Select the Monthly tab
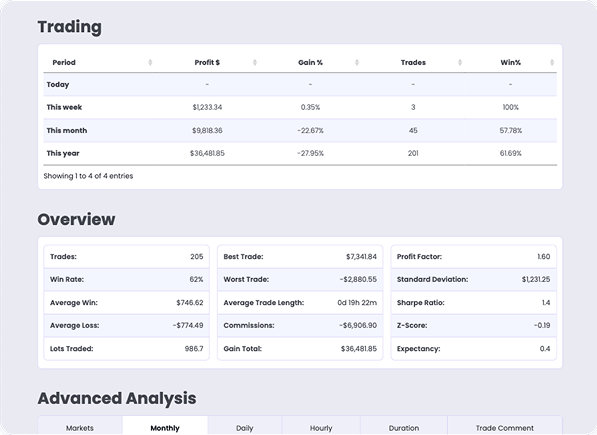Image resolution: width=597 pixels, height=435 pixels. (165, 428)
